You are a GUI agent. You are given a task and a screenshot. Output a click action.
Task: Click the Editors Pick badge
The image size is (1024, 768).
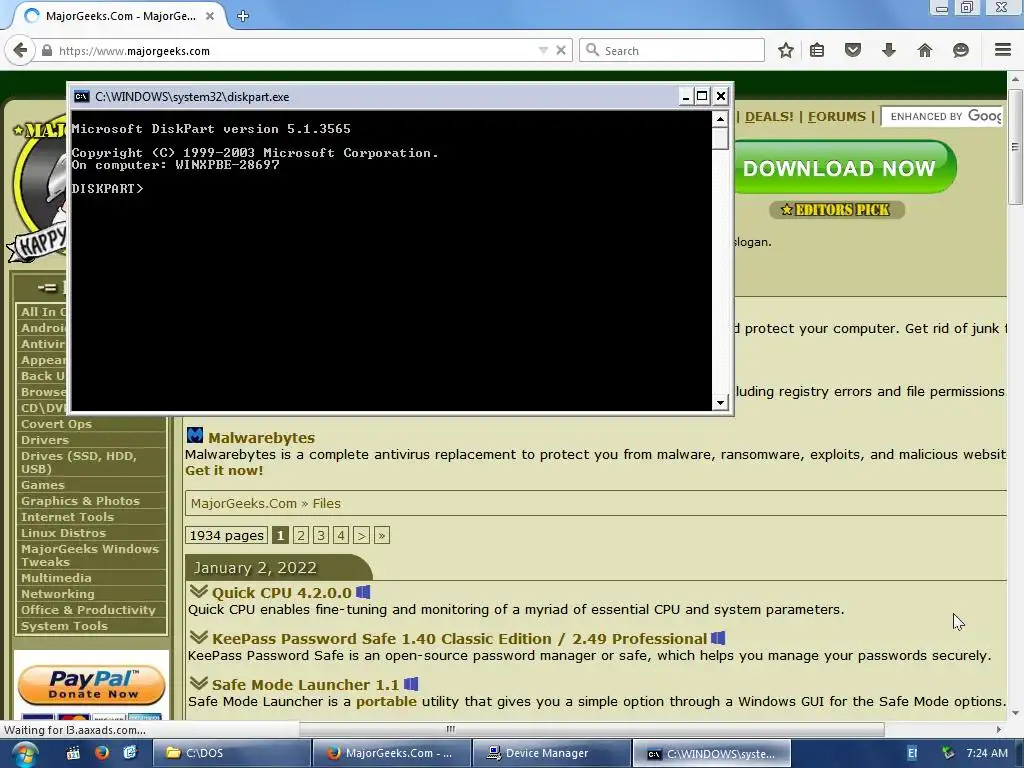[x=837, y=210]
